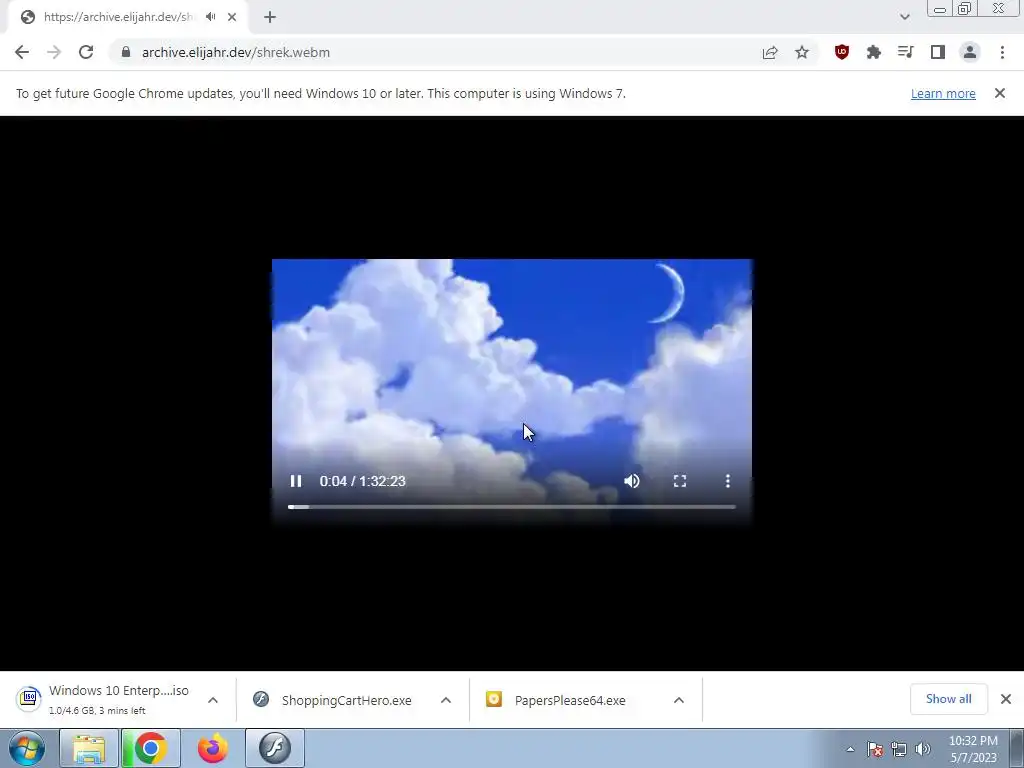Click the address bar URL

[x=236, y=52]
